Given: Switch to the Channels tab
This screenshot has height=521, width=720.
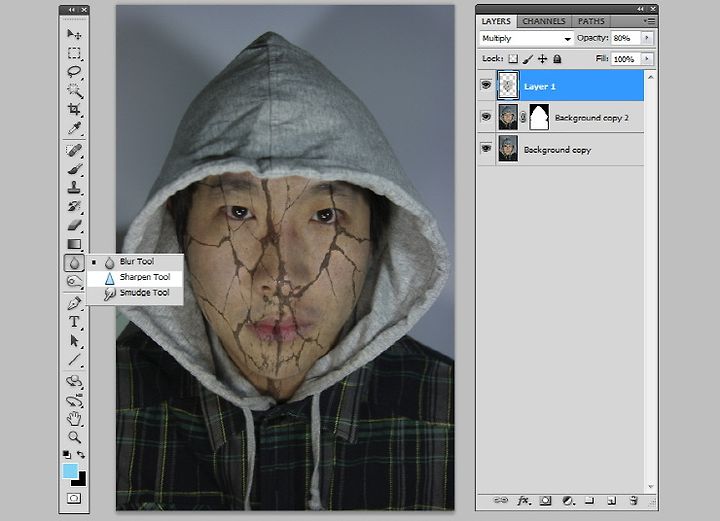Looking at the screenshot, I should click(x=544, y=21).
